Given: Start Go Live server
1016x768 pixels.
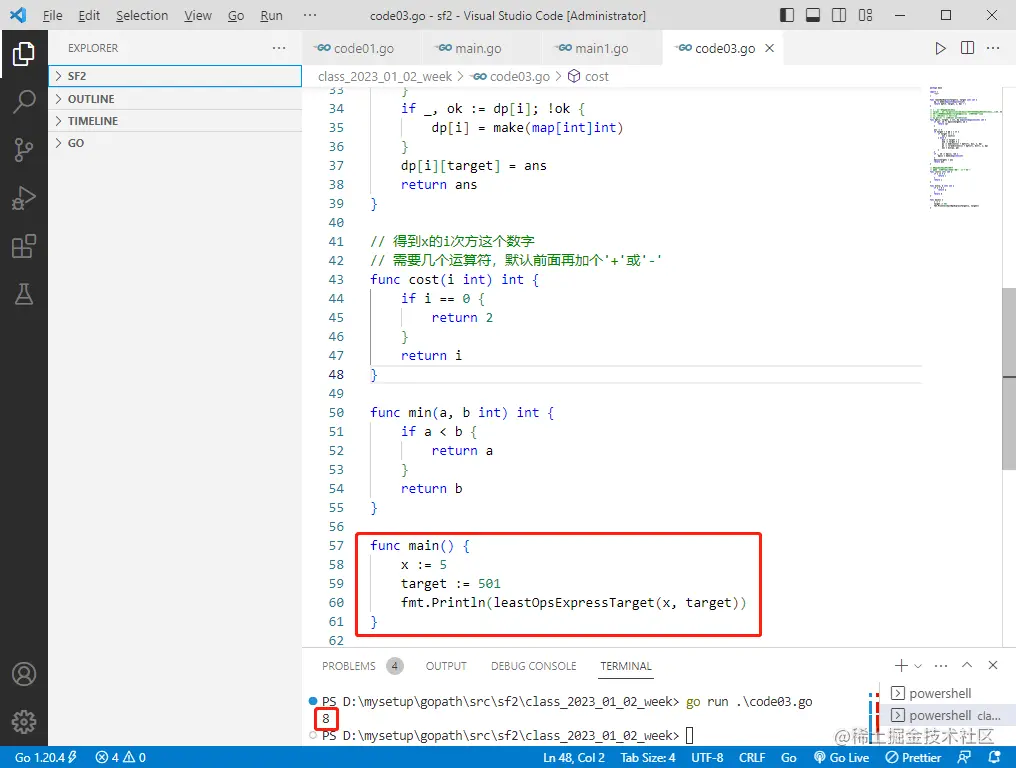Looking at the screenshot, I should coord(841,757).
